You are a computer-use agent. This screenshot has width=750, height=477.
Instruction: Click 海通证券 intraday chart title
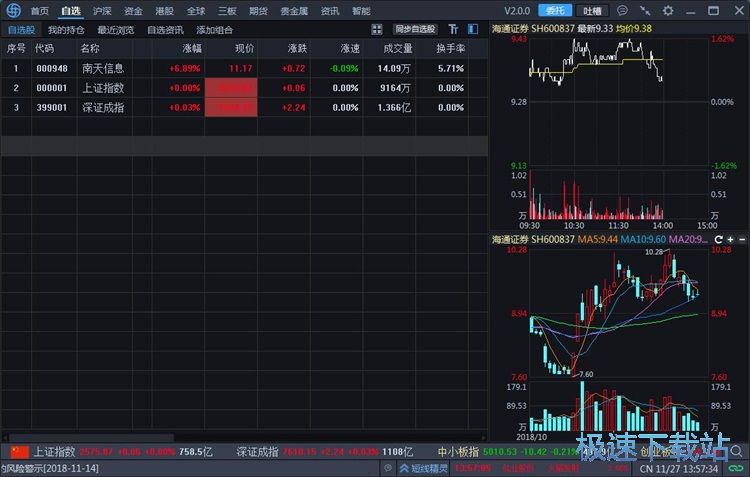510,29
